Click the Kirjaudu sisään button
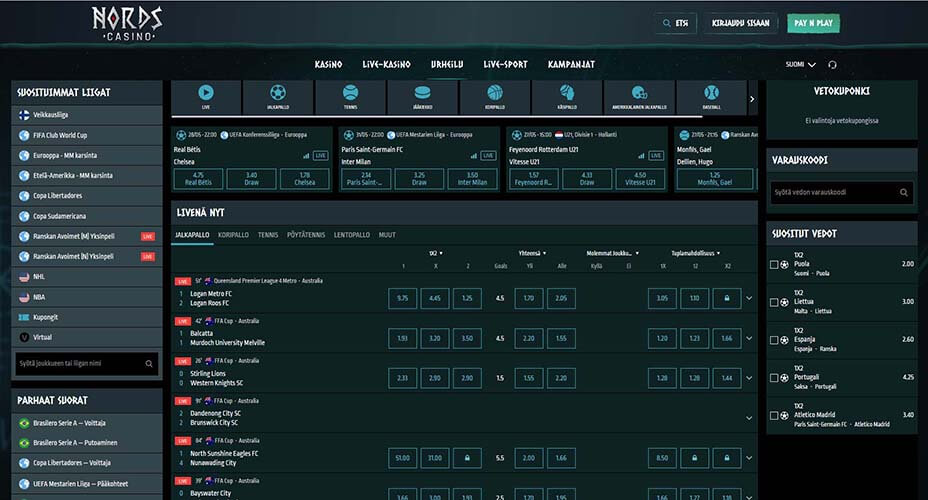 (740, 23)
